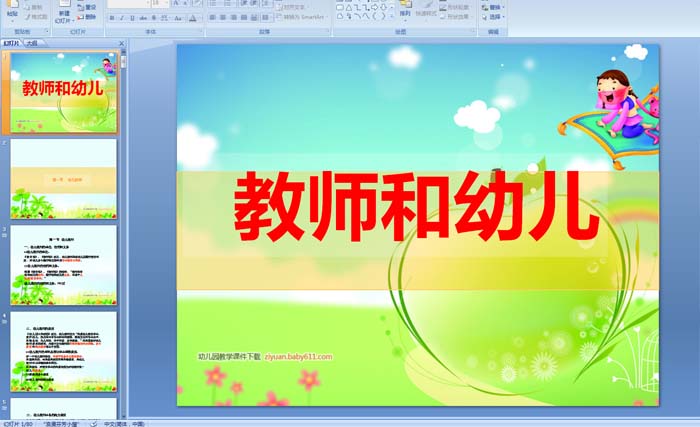Viewport: 700px width, 427px height.
Task: Click New Slide (新建幻灯片) button
Action: tap(64, 13)
